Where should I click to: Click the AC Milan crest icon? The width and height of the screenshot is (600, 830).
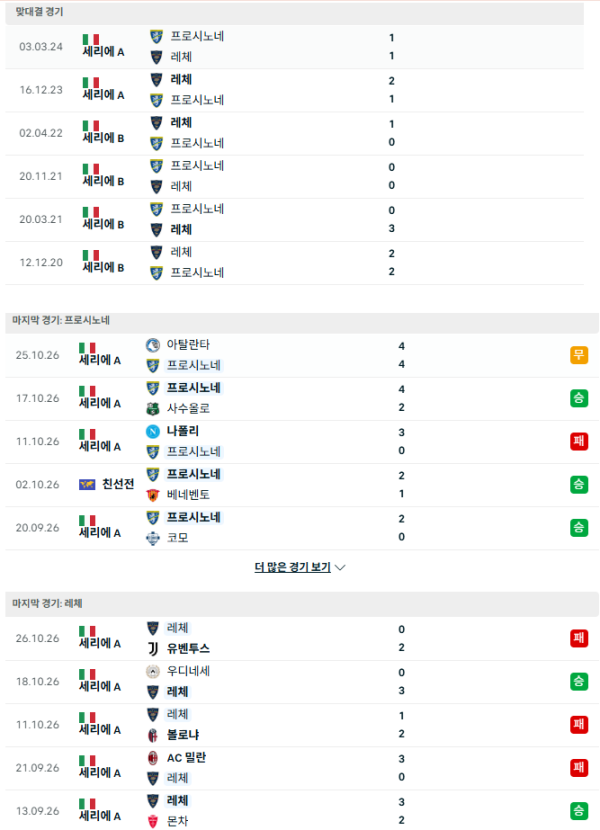pos(153,757)
